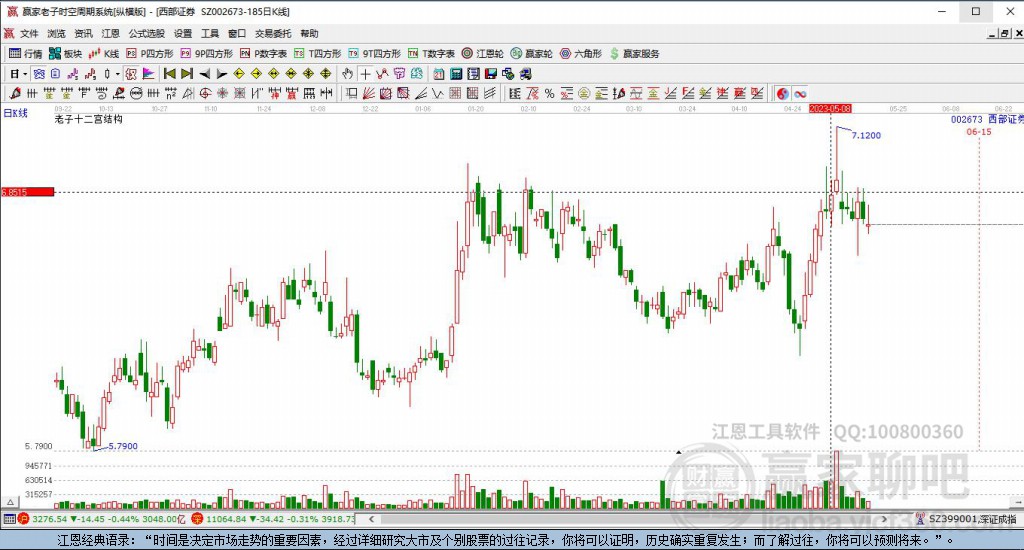The width and height of the screenshot is (1024, 550).
Task: Open the calendar 21 icon
Action: click(x=439, y=74)
